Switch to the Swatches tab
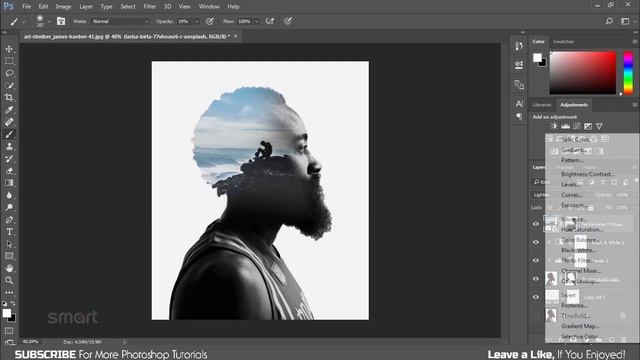 (563, 42)
